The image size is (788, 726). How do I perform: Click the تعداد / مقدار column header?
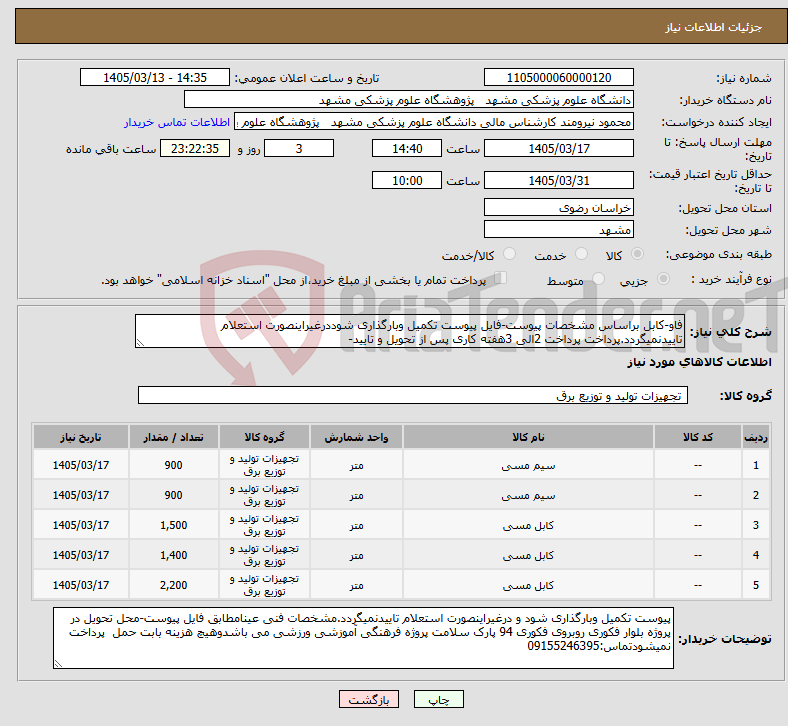point(173,437)
